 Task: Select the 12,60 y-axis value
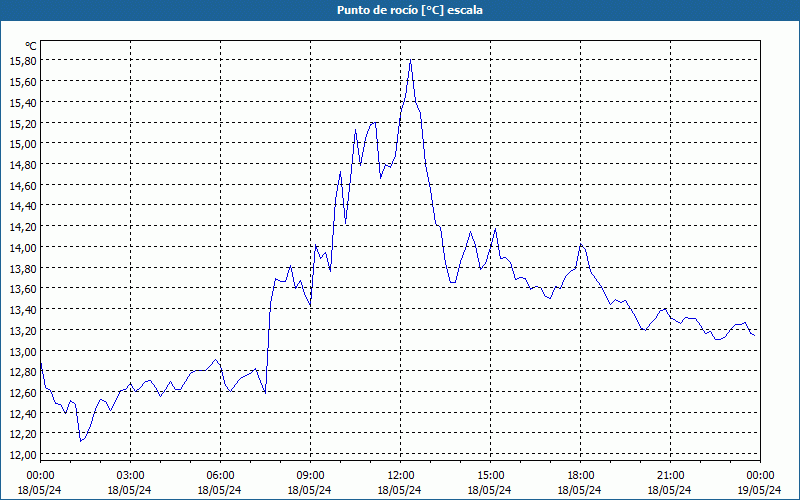23,392
